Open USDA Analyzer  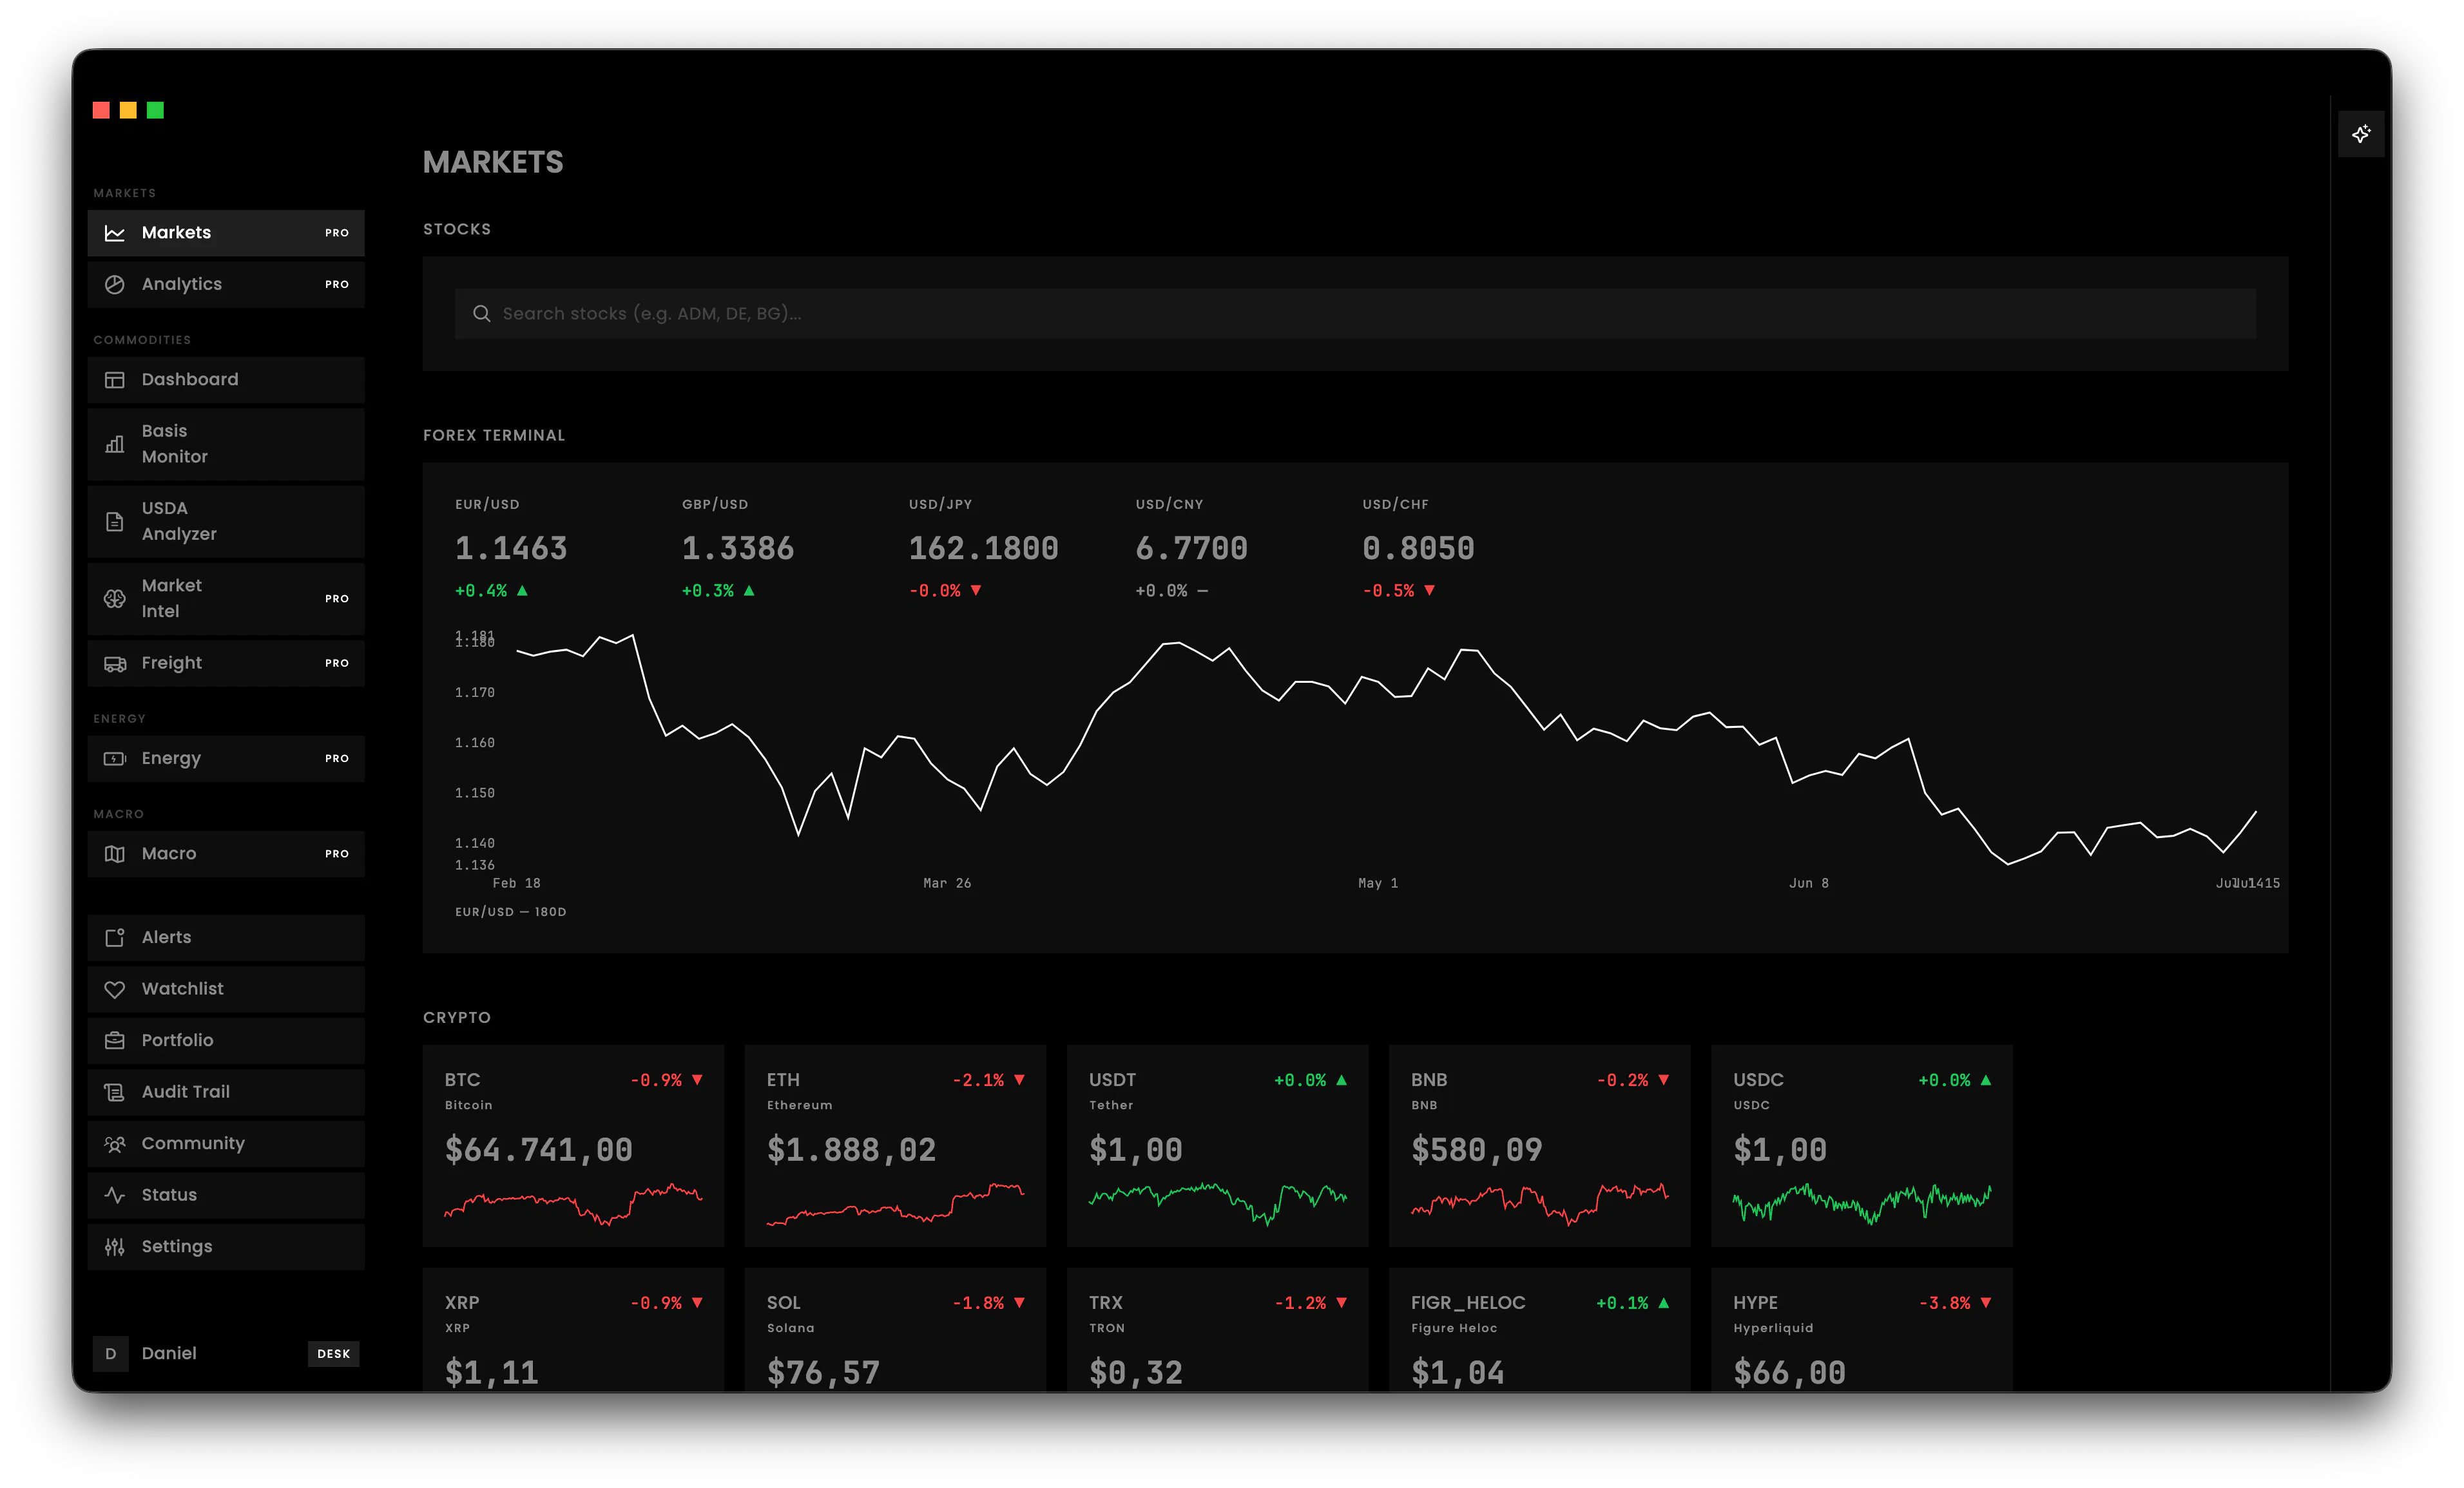point(226,522)
